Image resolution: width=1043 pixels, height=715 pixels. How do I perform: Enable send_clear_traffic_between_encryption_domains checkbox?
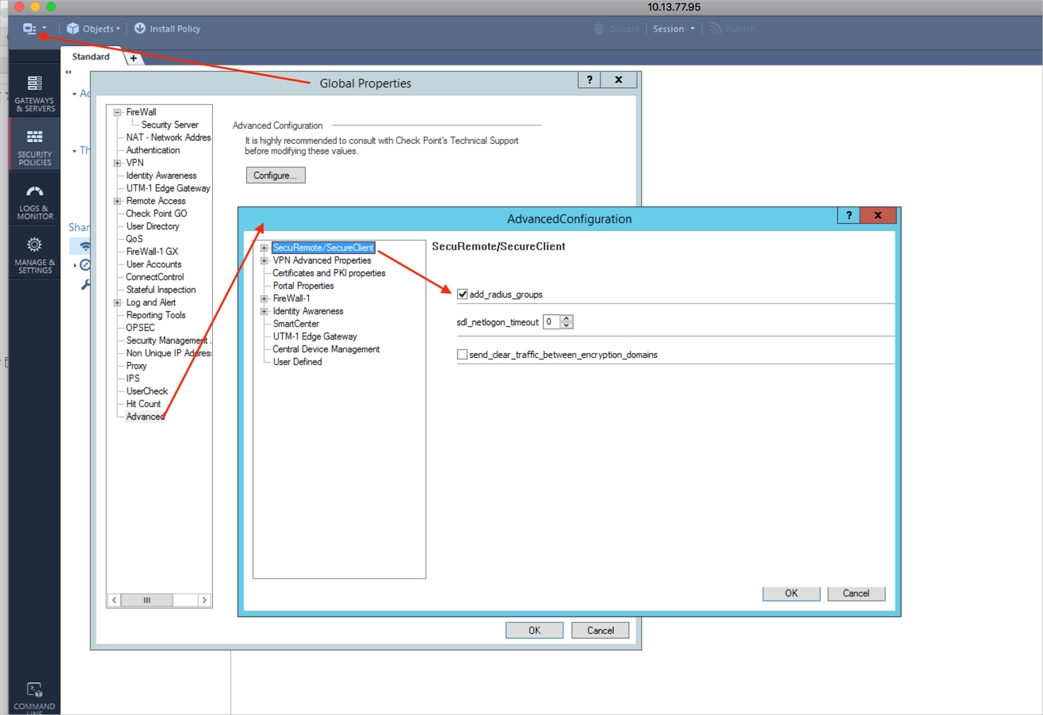[x=462, y=354]
